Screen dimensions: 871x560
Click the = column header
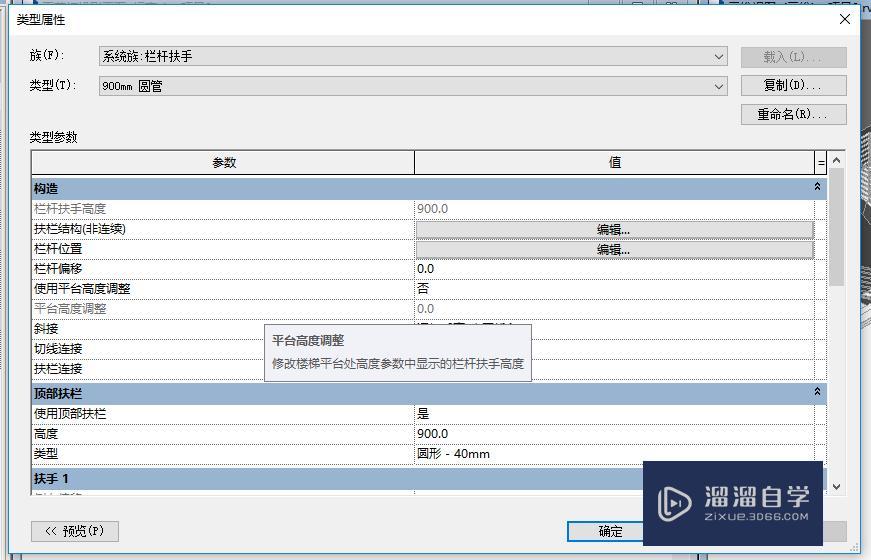click(821, 163)
